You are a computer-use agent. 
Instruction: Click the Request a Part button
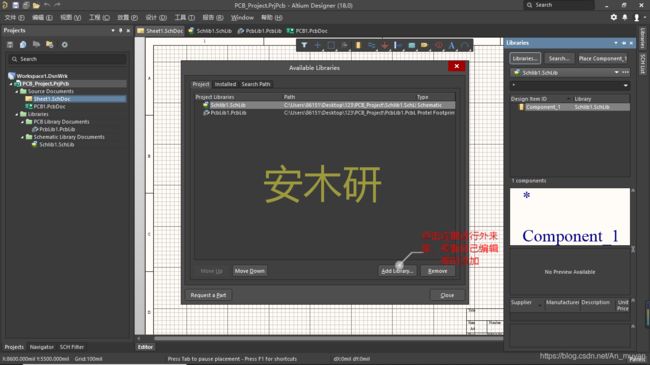pos(208,295)
